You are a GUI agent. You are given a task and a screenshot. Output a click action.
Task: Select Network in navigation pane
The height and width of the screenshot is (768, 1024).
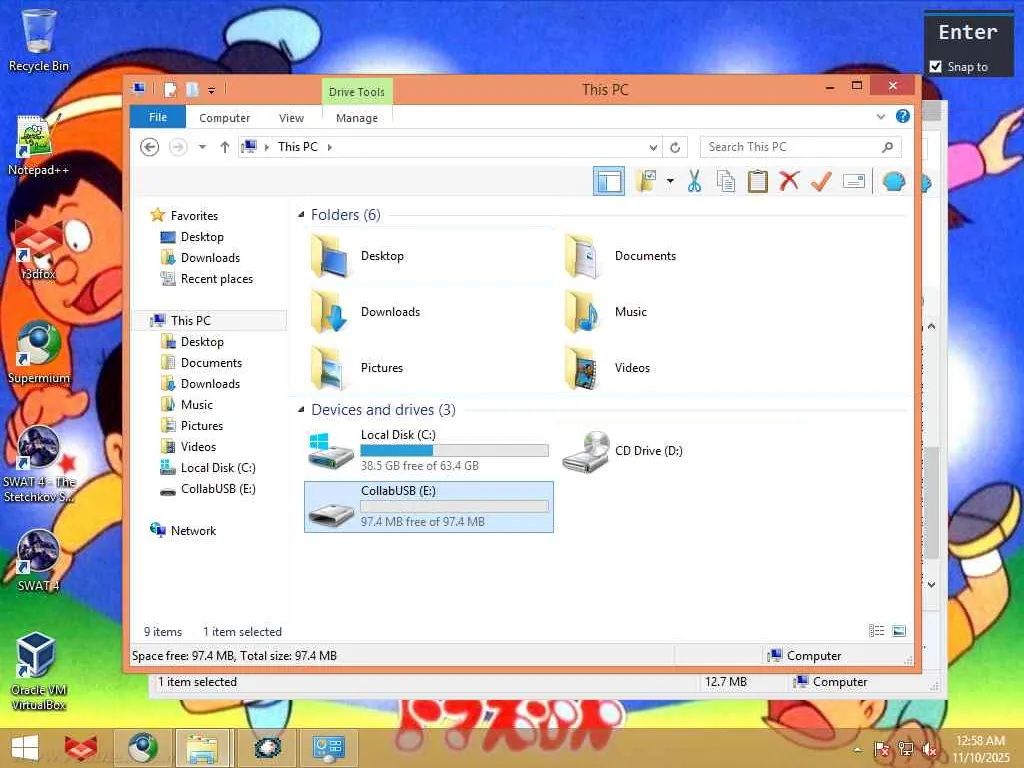[193, 531]
